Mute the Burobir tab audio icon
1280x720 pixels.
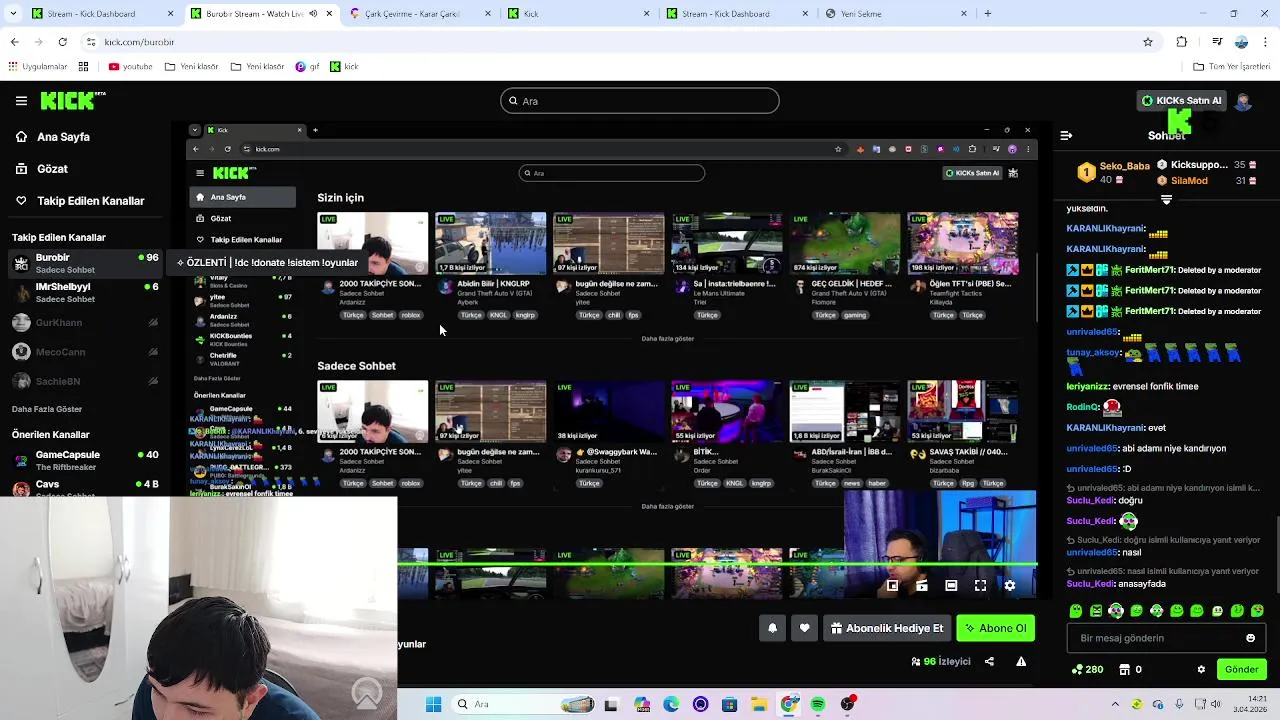click(313, 14)
